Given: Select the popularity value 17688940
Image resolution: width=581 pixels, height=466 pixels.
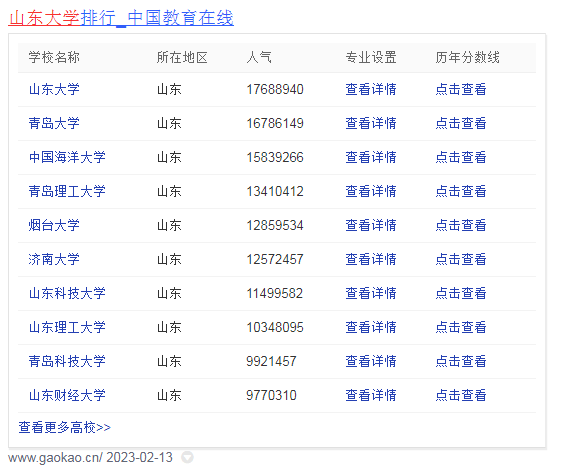Looking at the screenshot, I should [x=275, y=89].
